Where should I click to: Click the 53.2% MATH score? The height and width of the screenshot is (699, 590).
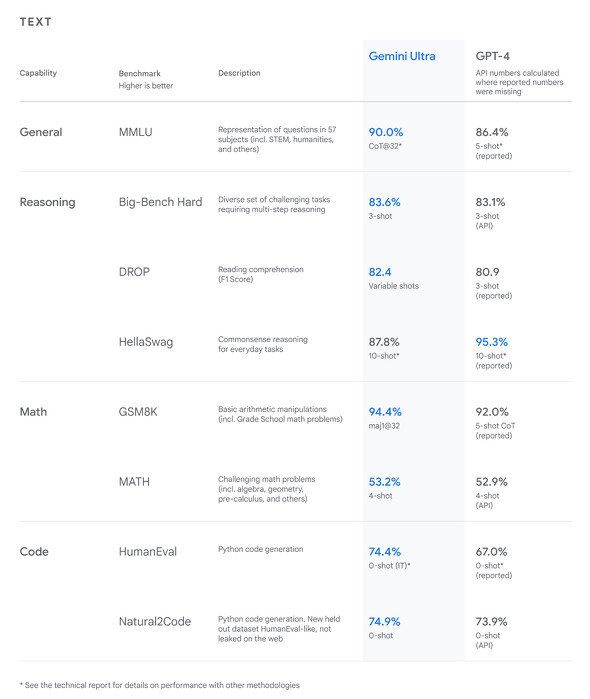coord(384,481)
